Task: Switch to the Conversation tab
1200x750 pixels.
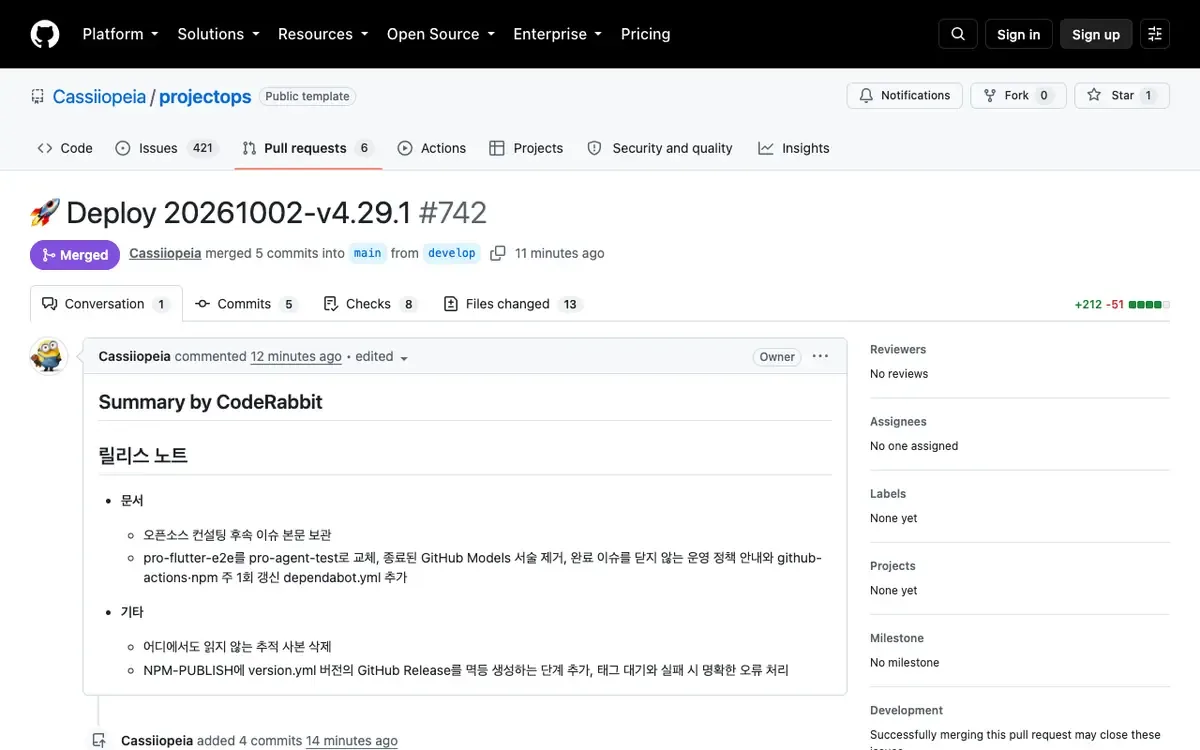Action: [x=106, y=304]
